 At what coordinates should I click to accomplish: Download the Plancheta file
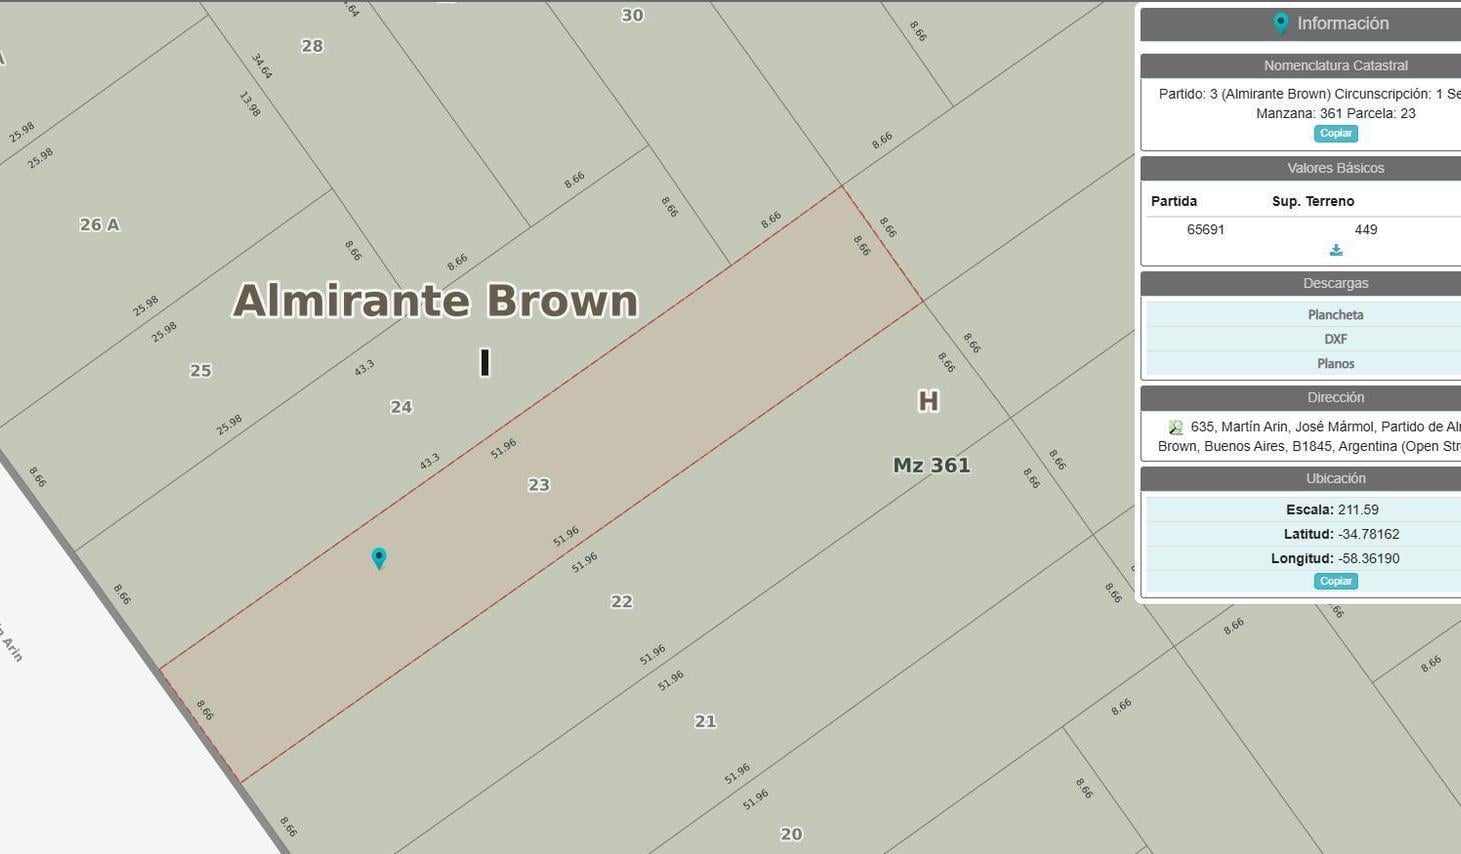tap(1335, 315)
